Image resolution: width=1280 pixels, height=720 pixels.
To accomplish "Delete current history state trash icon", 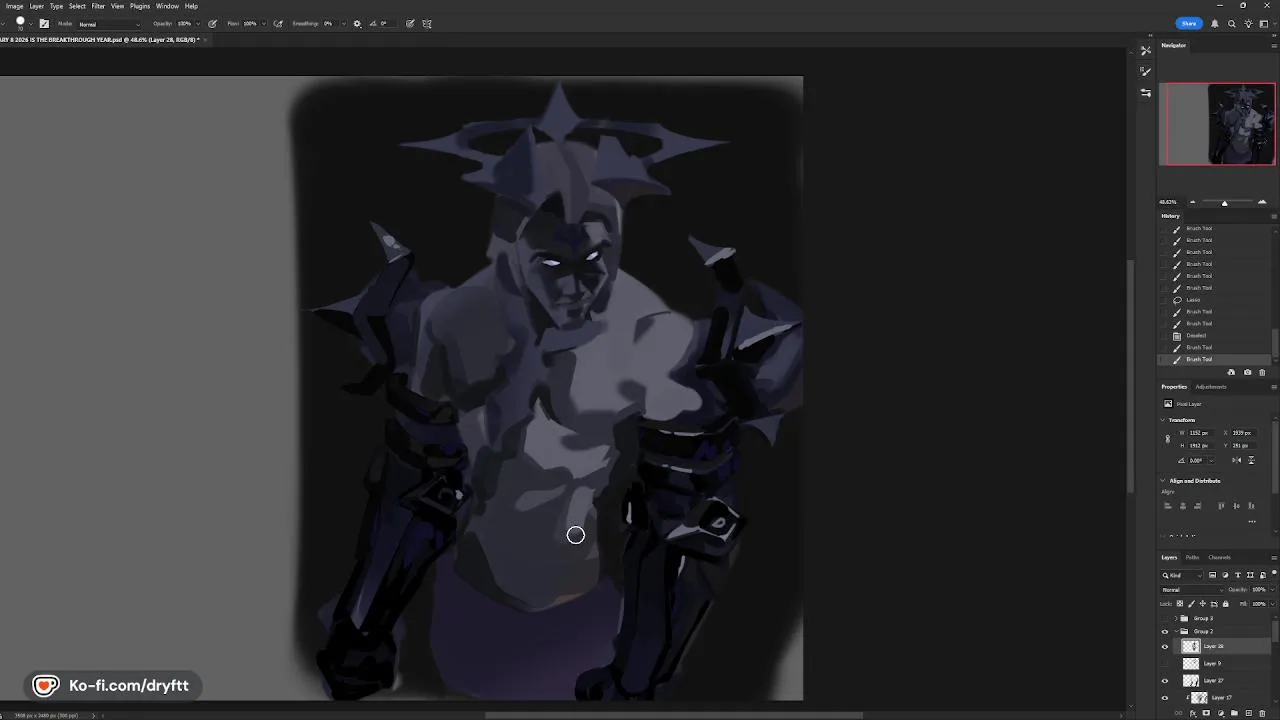I will 1262,372.
